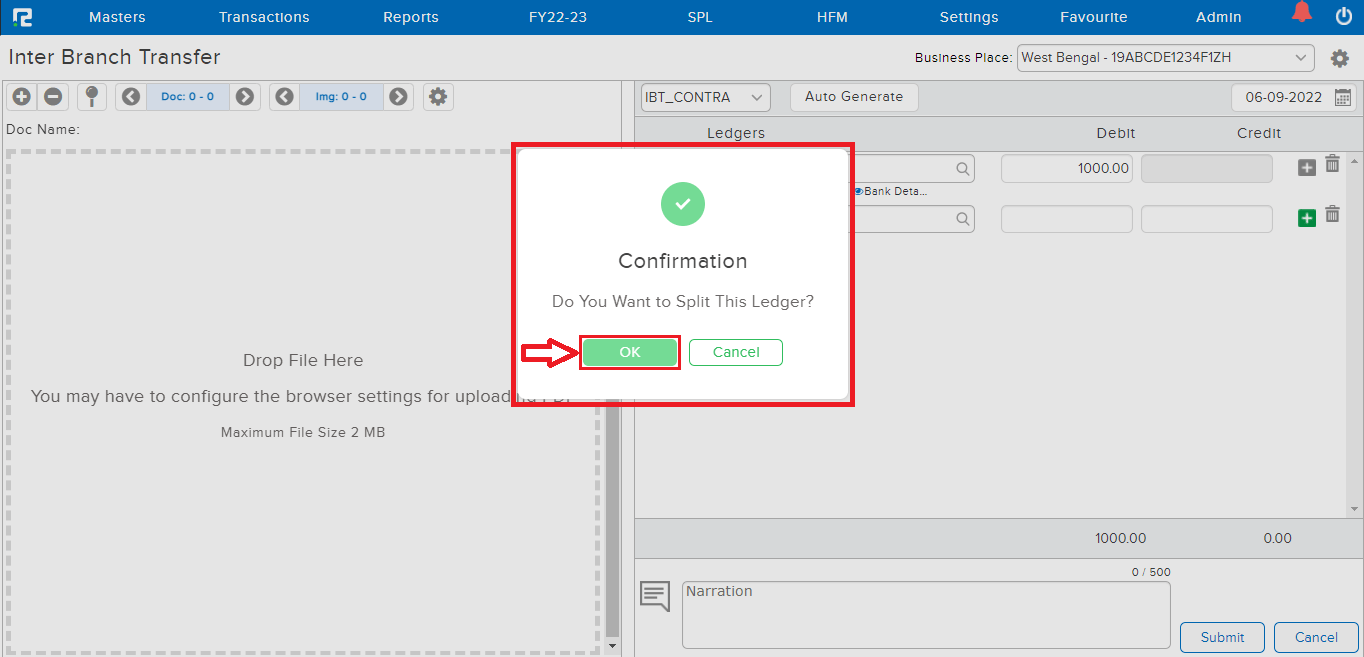Expand the IBT_CONTRA voucher type dropdown

click(705, 97)
